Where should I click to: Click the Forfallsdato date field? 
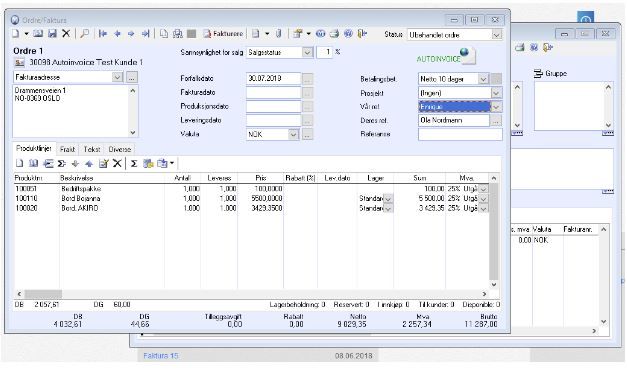[273, 78]
